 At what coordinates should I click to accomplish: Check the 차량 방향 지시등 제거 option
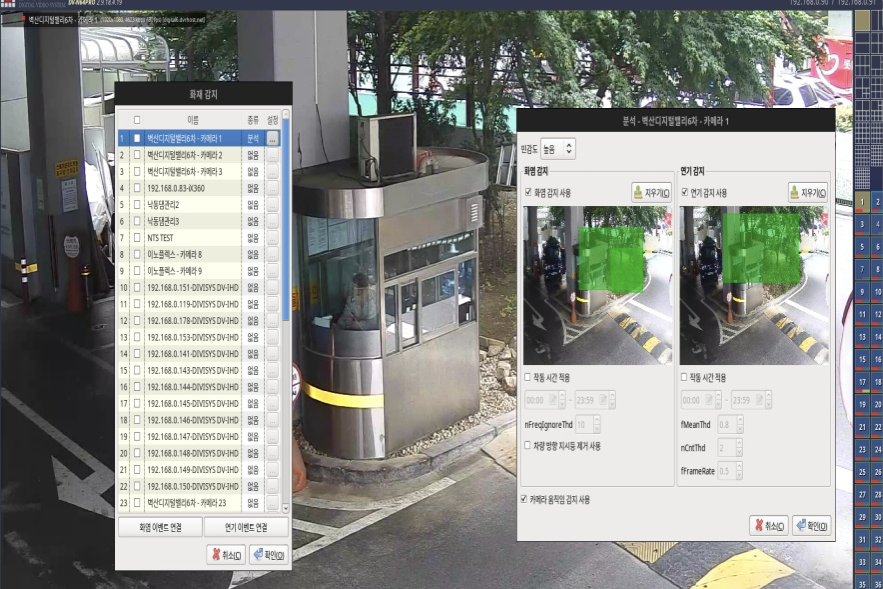tap(529, 445)
